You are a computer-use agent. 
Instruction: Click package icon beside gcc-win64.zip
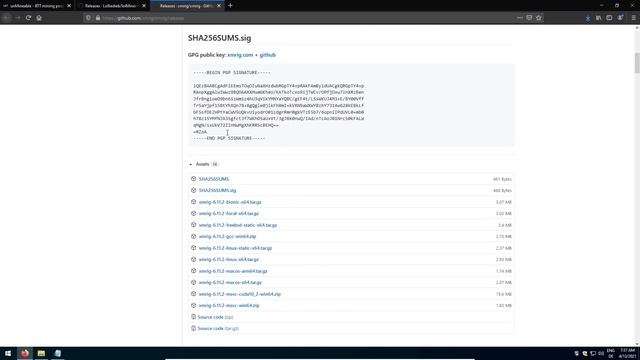click(193, 236)
